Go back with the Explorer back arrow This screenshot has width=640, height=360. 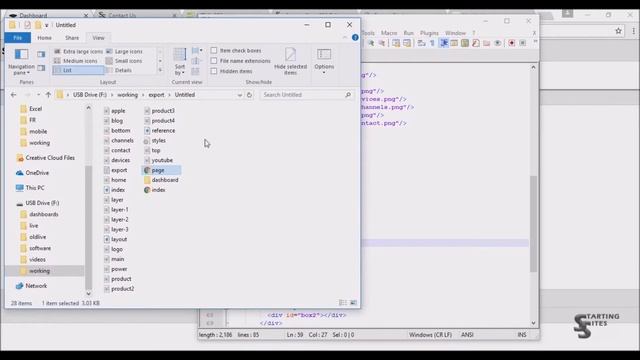point(13,95)
